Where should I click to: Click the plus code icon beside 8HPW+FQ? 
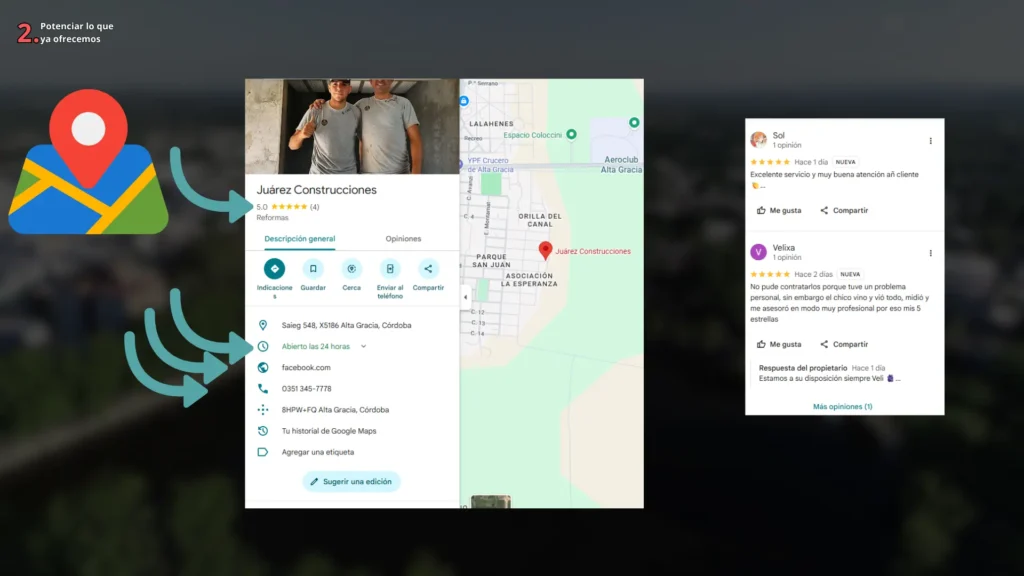click(263, 409)
